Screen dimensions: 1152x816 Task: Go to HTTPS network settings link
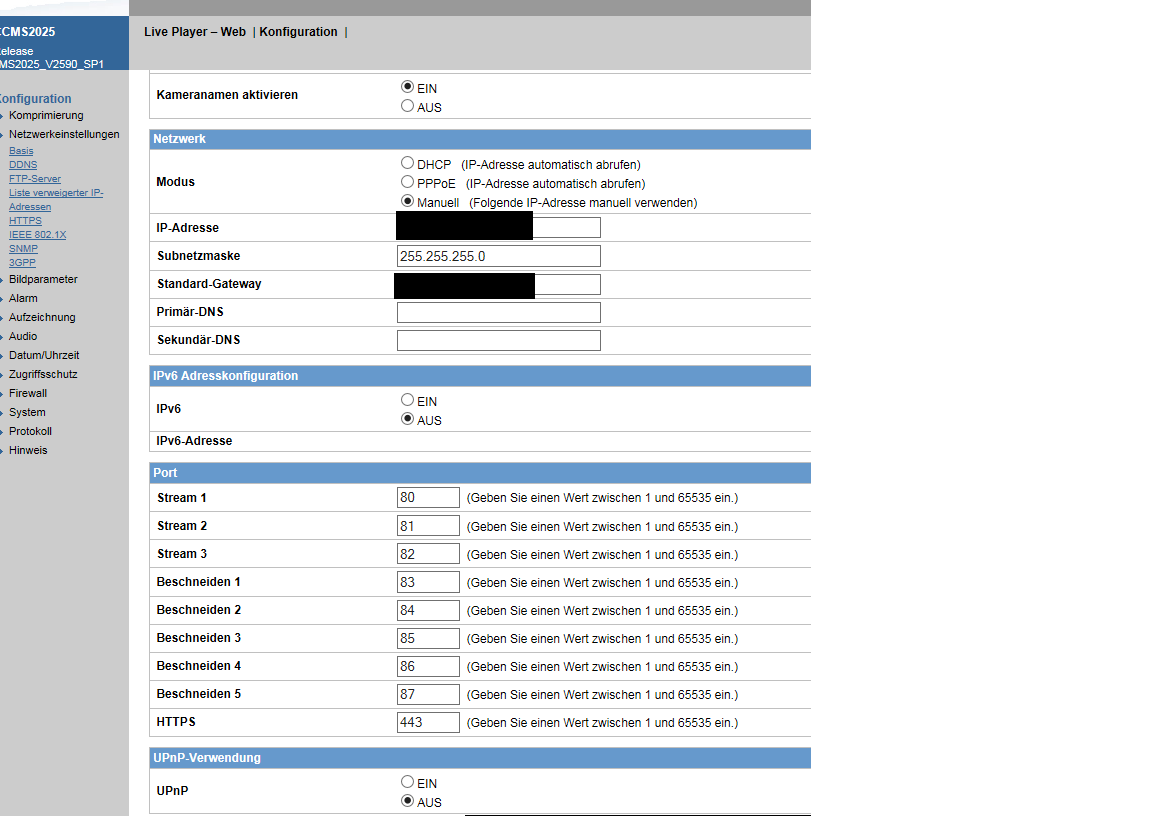pyautogui.click(x=25, y=221)
